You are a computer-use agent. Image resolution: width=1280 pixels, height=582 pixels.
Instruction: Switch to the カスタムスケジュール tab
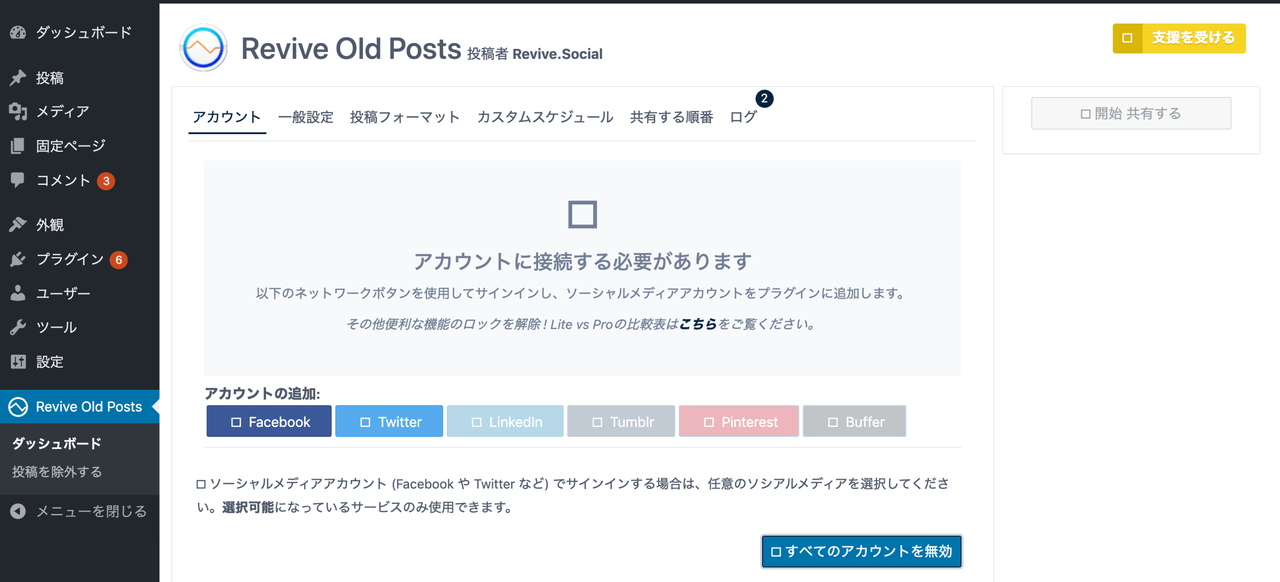pos(545,117)
